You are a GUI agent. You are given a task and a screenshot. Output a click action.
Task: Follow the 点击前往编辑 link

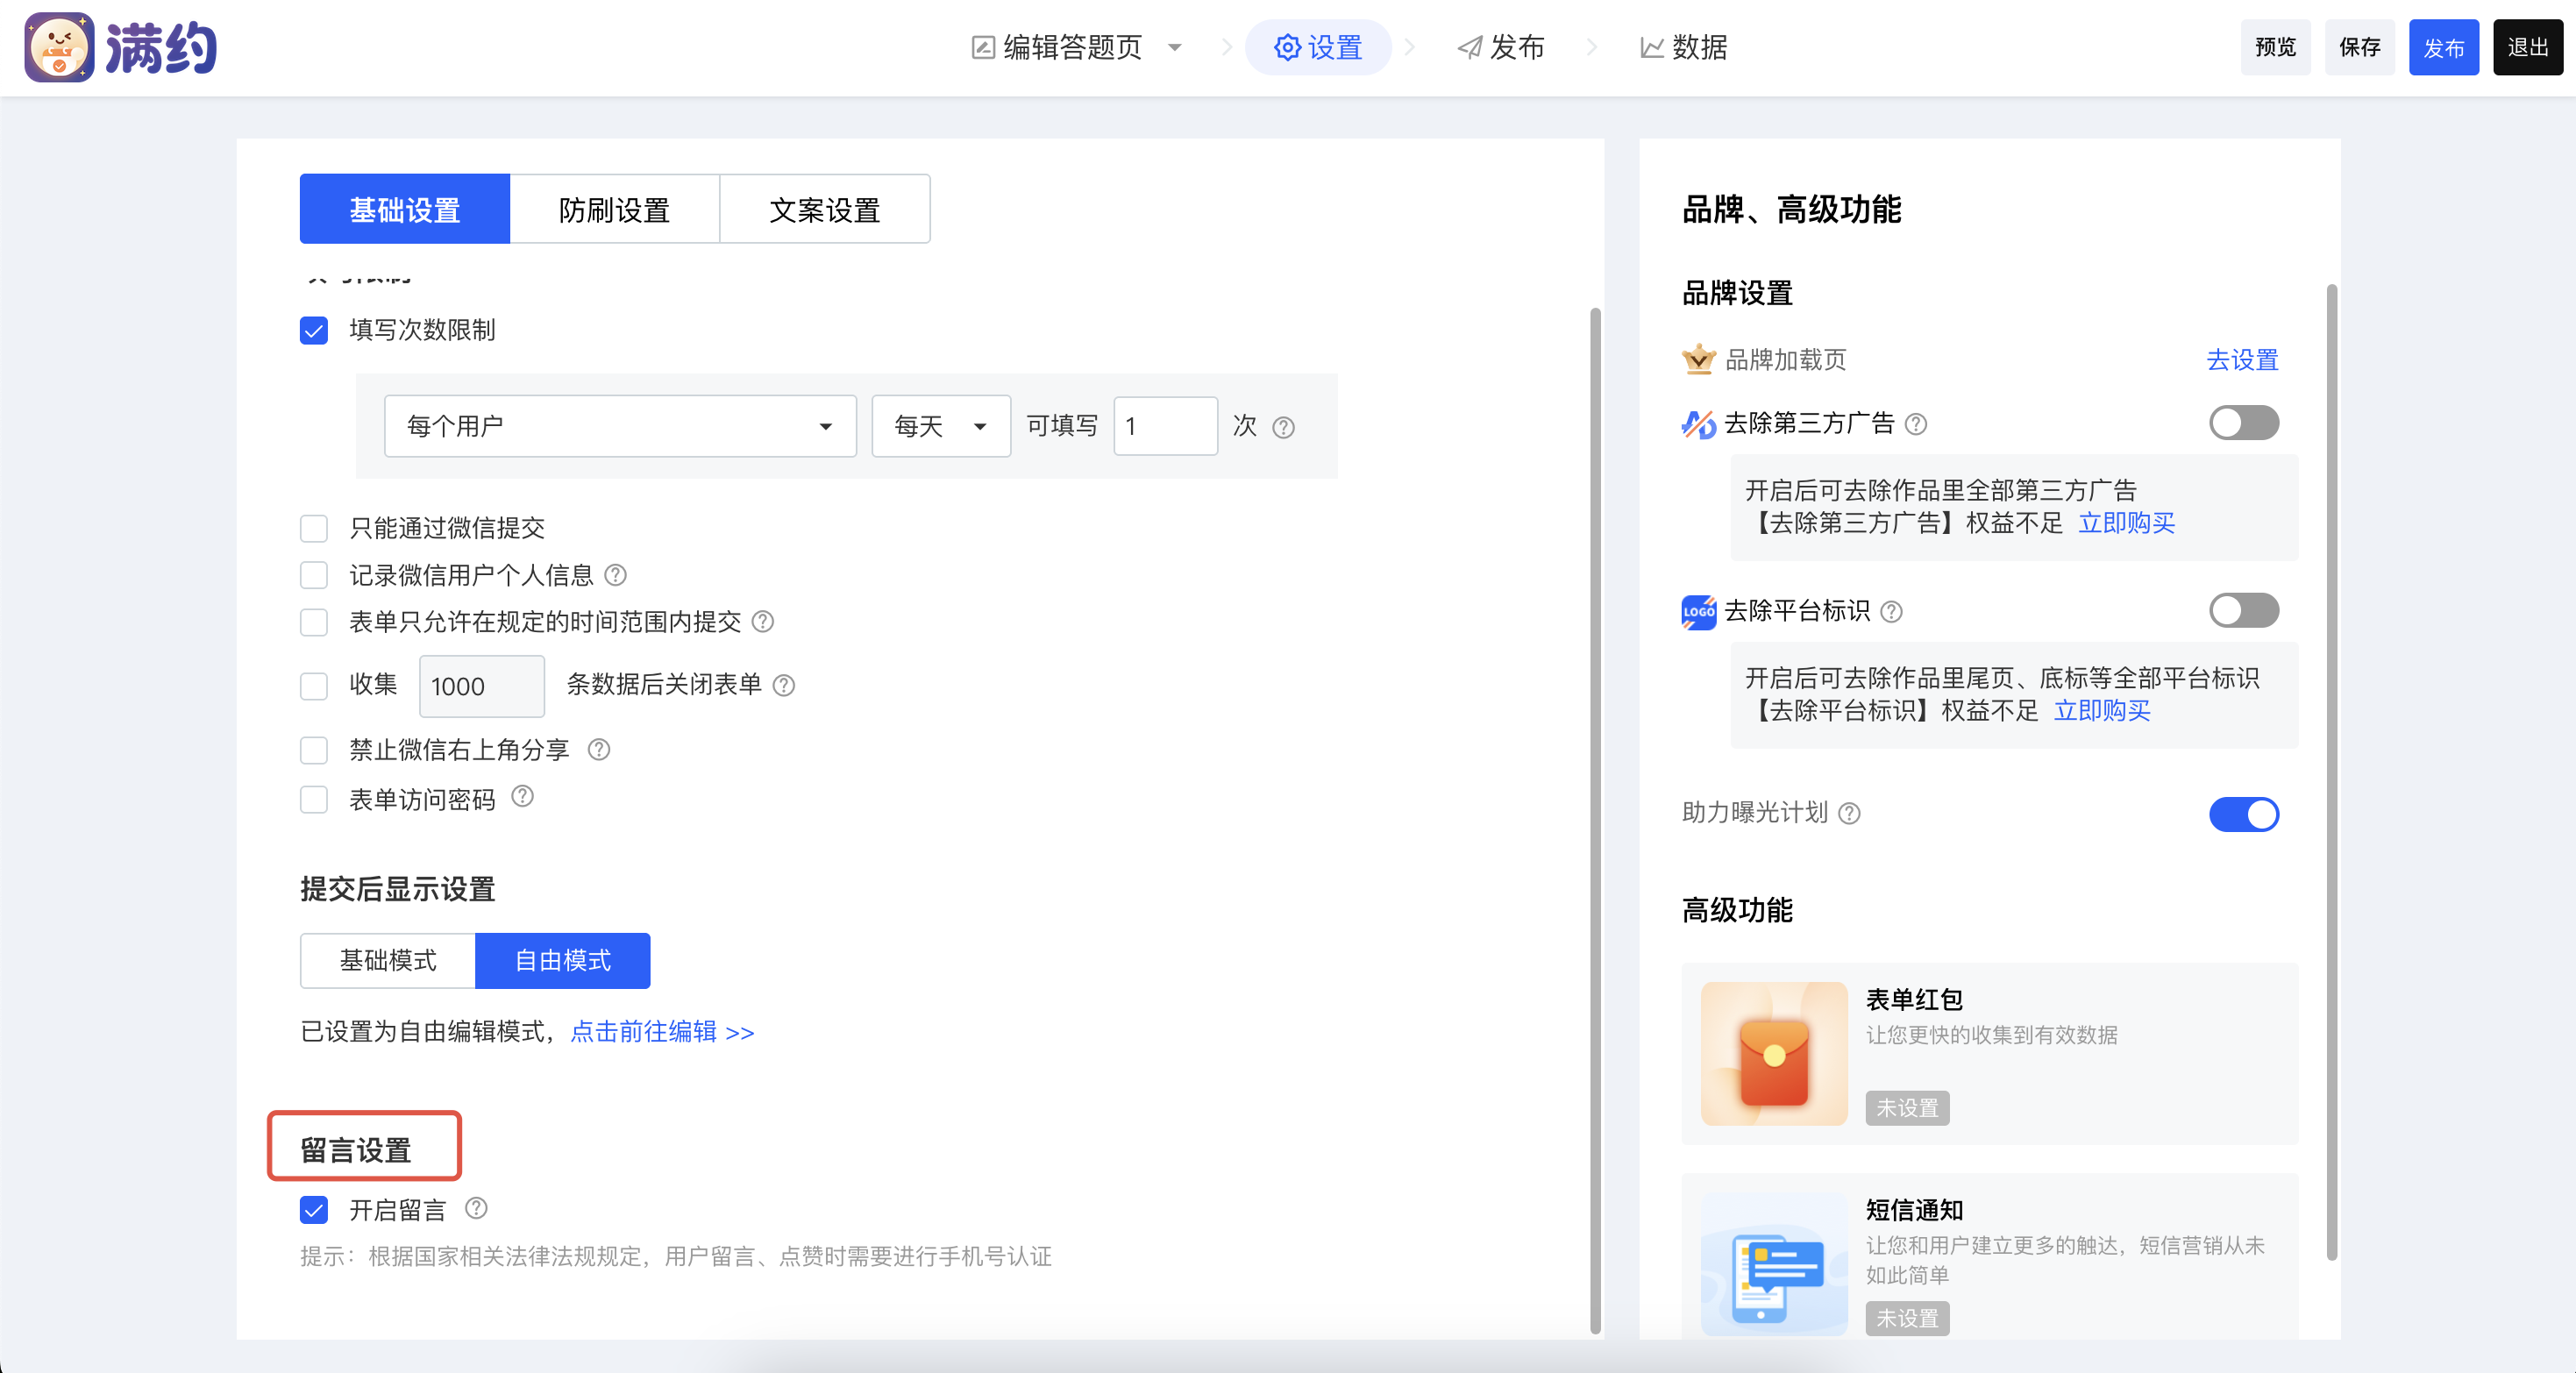click(x=662, y=1031)
